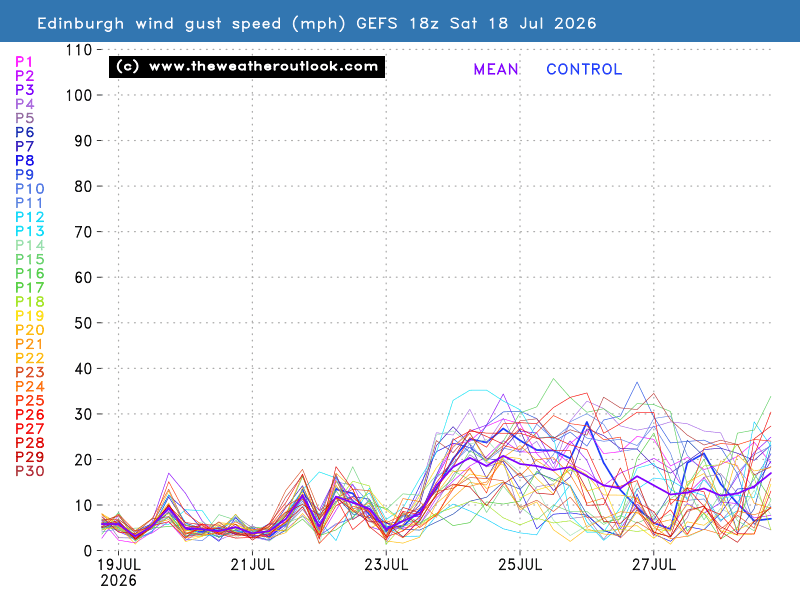
Task: Click the P29 legend label
Action: 30,457
